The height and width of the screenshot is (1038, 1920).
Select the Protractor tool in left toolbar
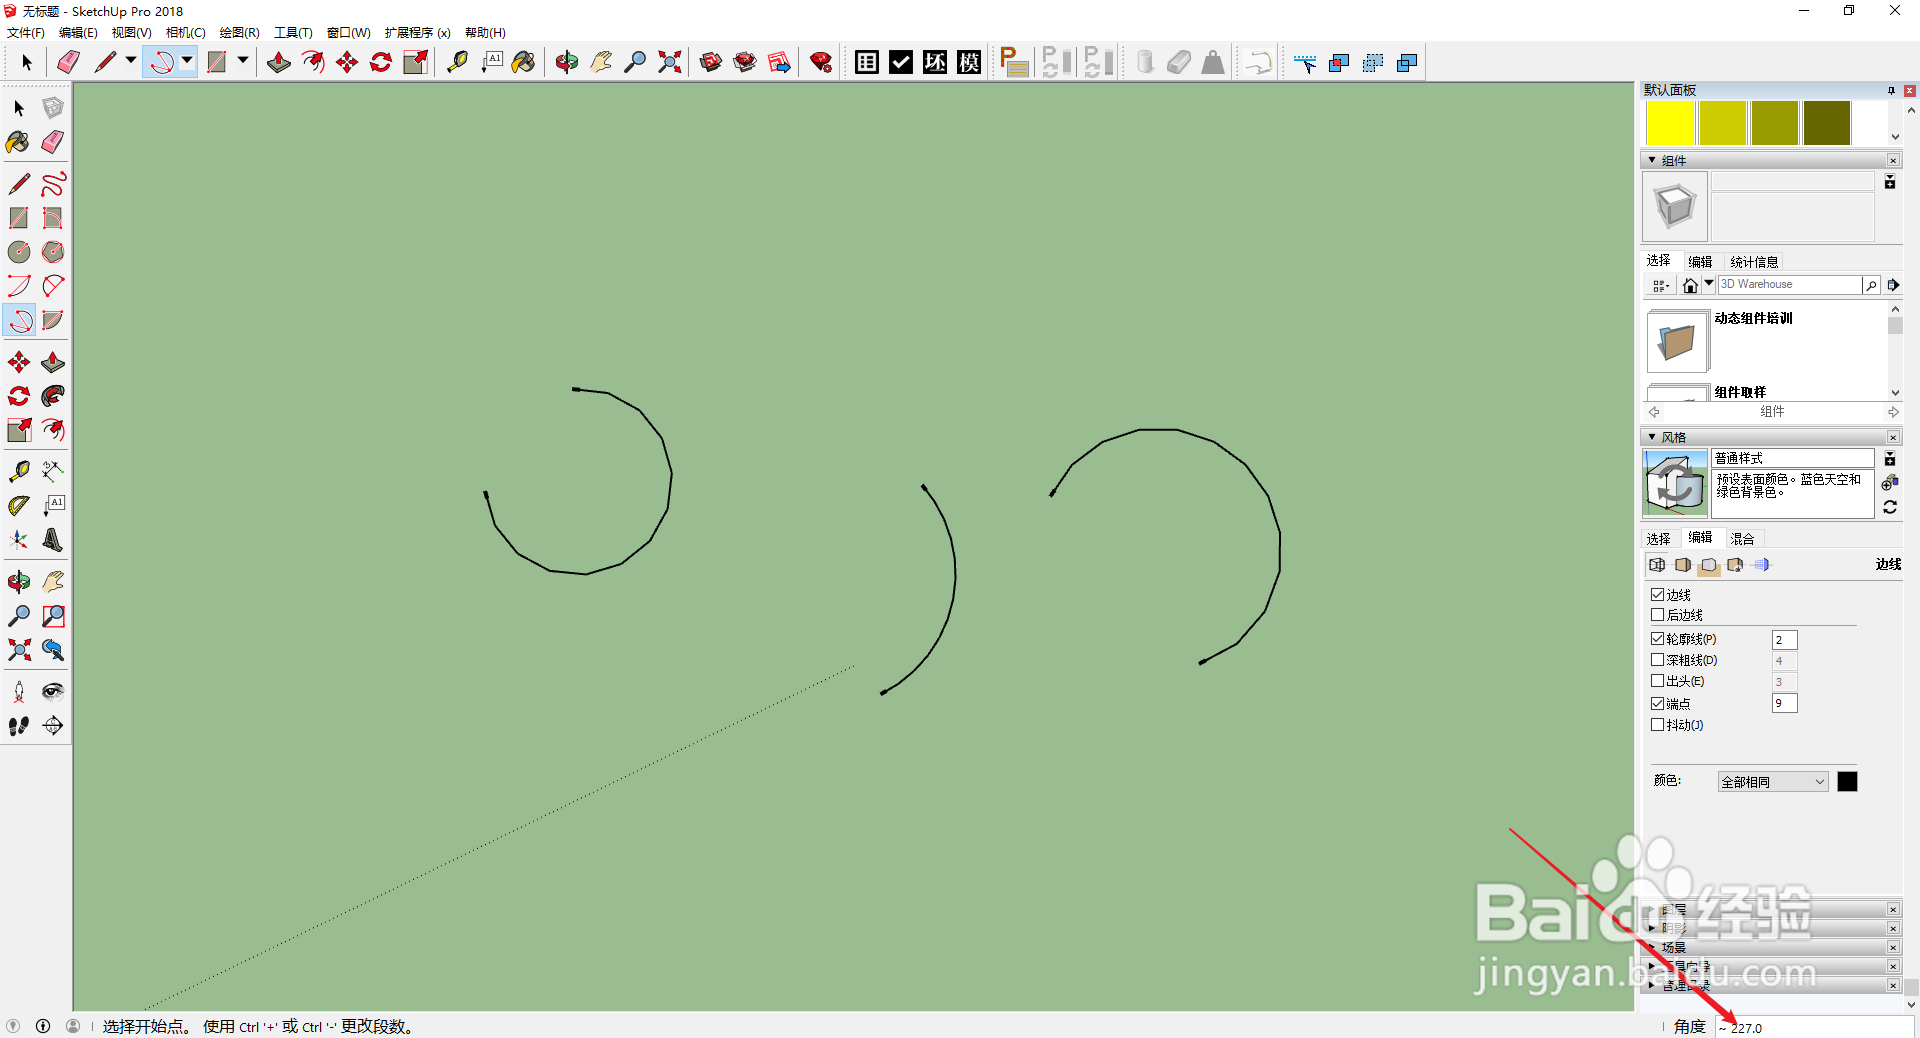point(19,506)
